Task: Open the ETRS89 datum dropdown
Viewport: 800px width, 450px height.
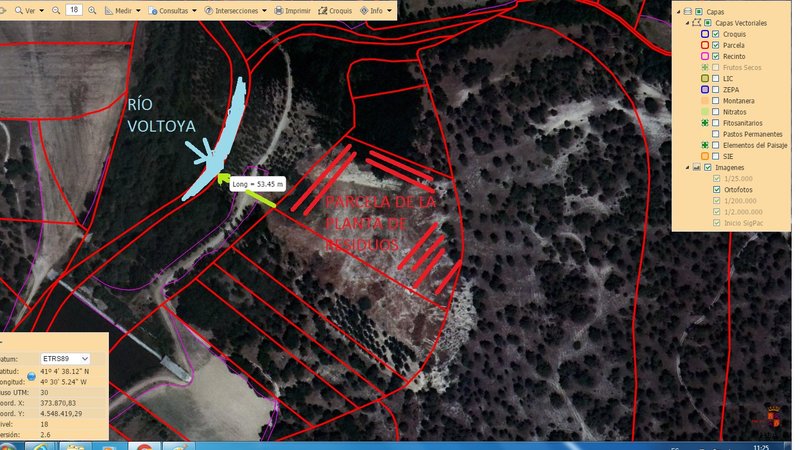Action: (x=64, y=358)
